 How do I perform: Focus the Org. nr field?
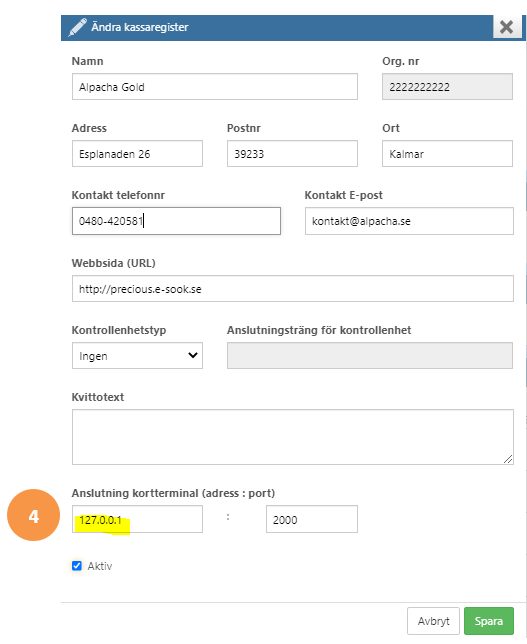click(447, 87)
